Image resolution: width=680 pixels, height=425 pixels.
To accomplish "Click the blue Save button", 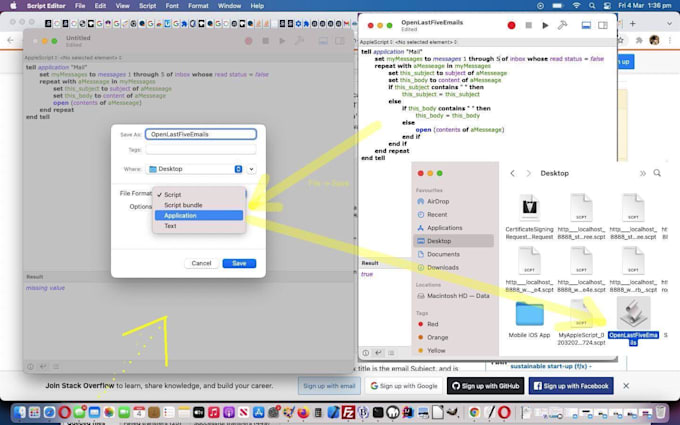I will click(x=239, y=263).
